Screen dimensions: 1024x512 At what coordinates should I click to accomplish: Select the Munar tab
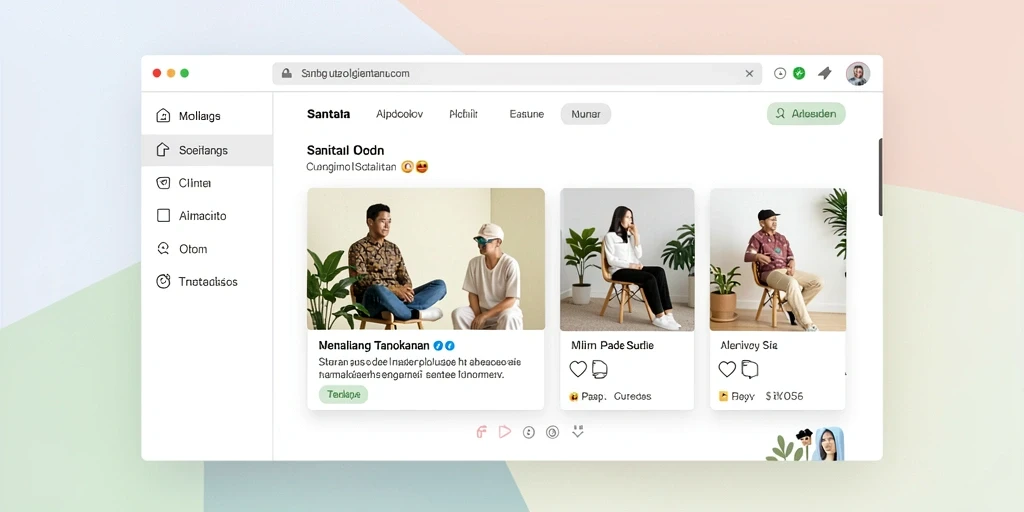pyautogui.click(x=586, y=114)
